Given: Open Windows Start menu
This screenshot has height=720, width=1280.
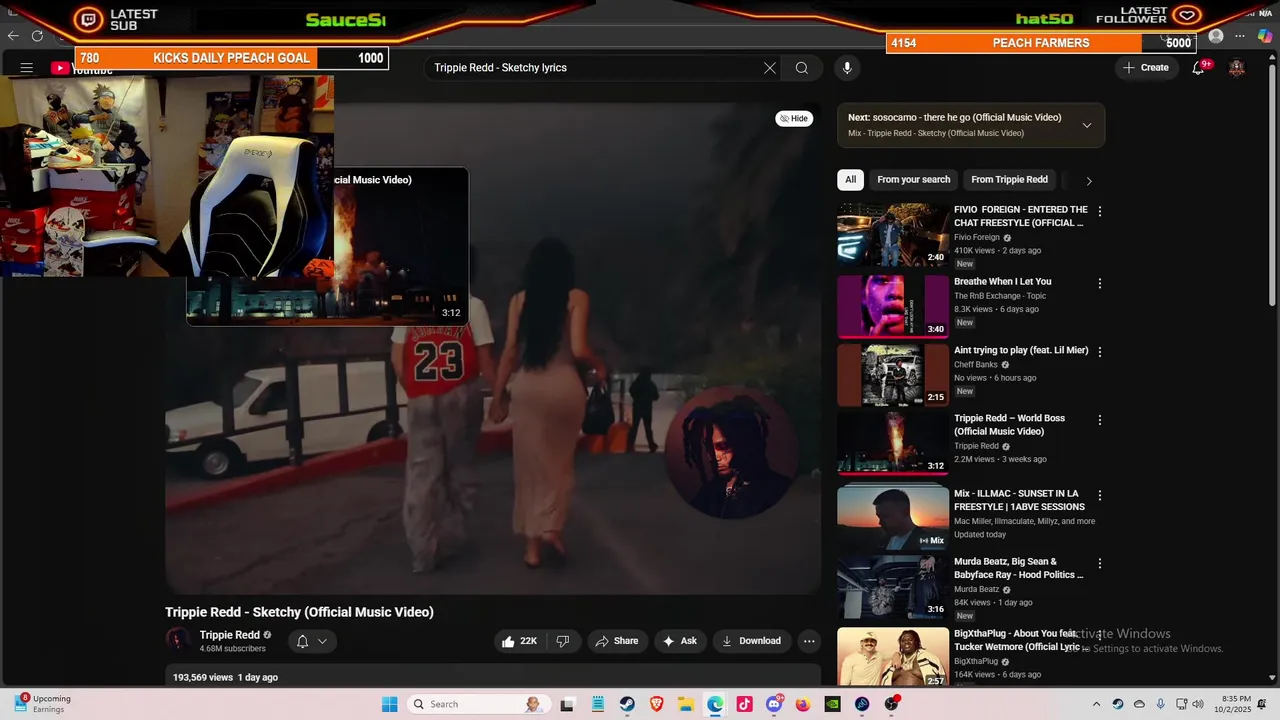Looking at the screenshot, I should point(390,704).
